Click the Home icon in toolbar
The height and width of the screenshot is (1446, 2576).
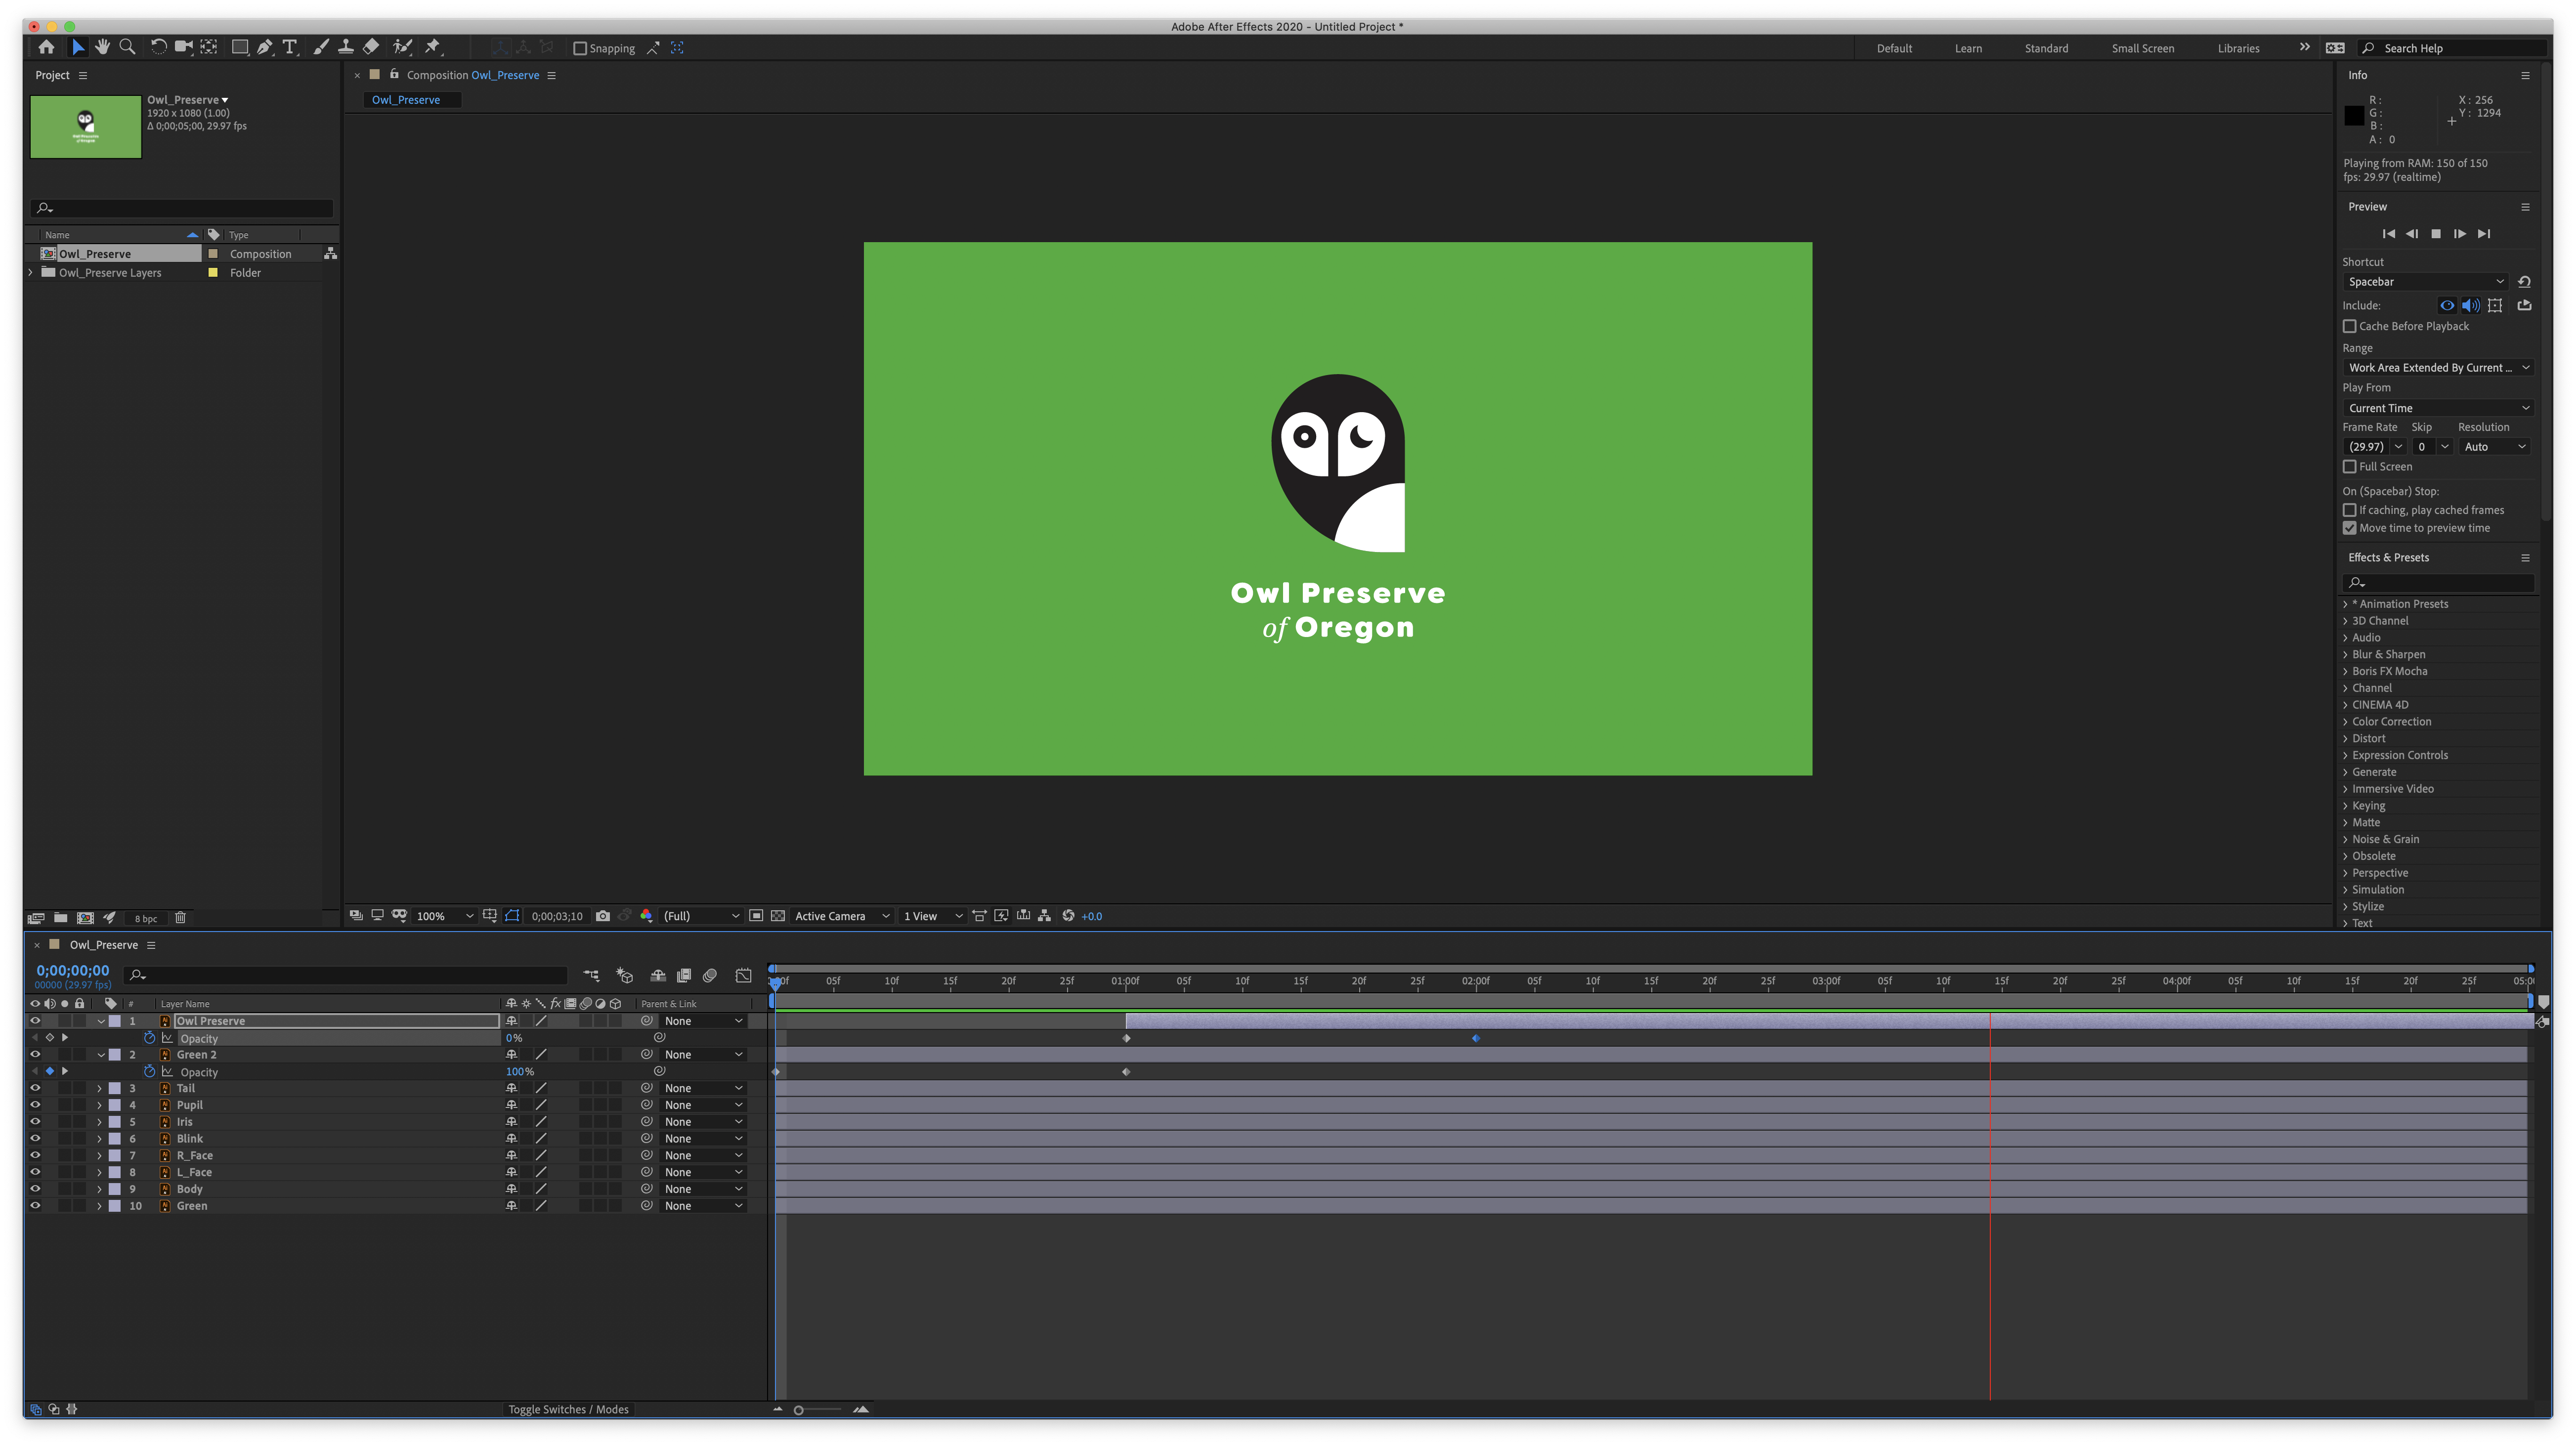[46, 47]
